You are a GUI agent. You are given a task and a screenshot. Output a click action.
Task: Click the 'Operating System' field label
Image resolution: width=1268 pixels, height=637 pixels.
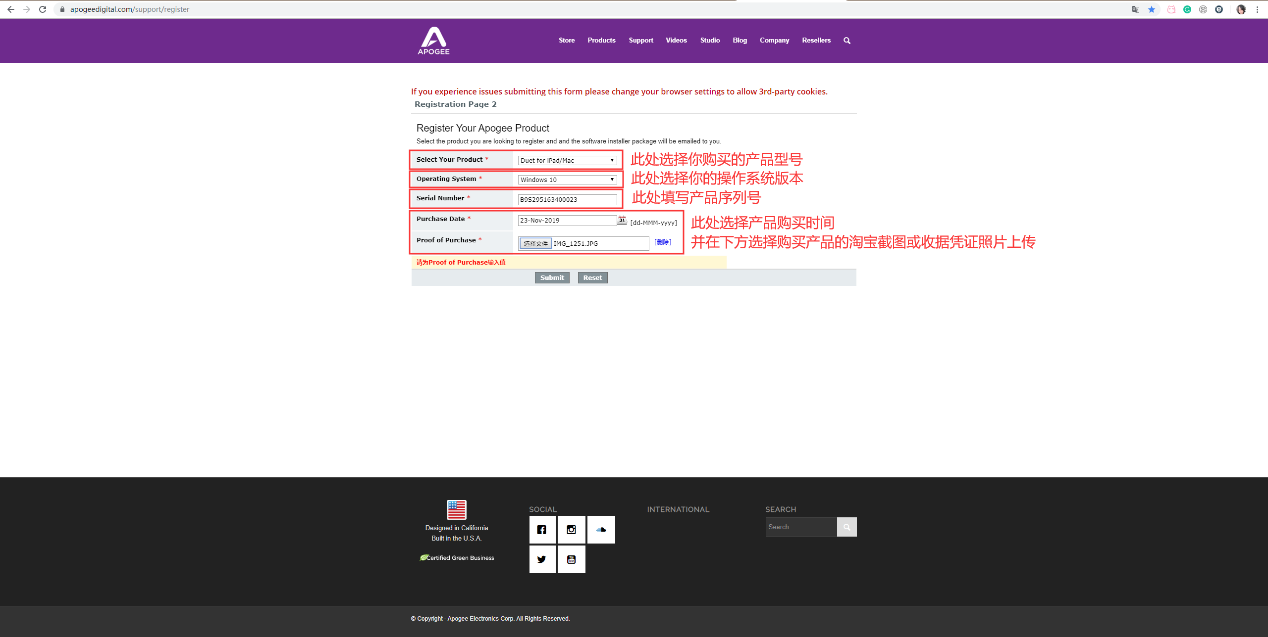449,179
